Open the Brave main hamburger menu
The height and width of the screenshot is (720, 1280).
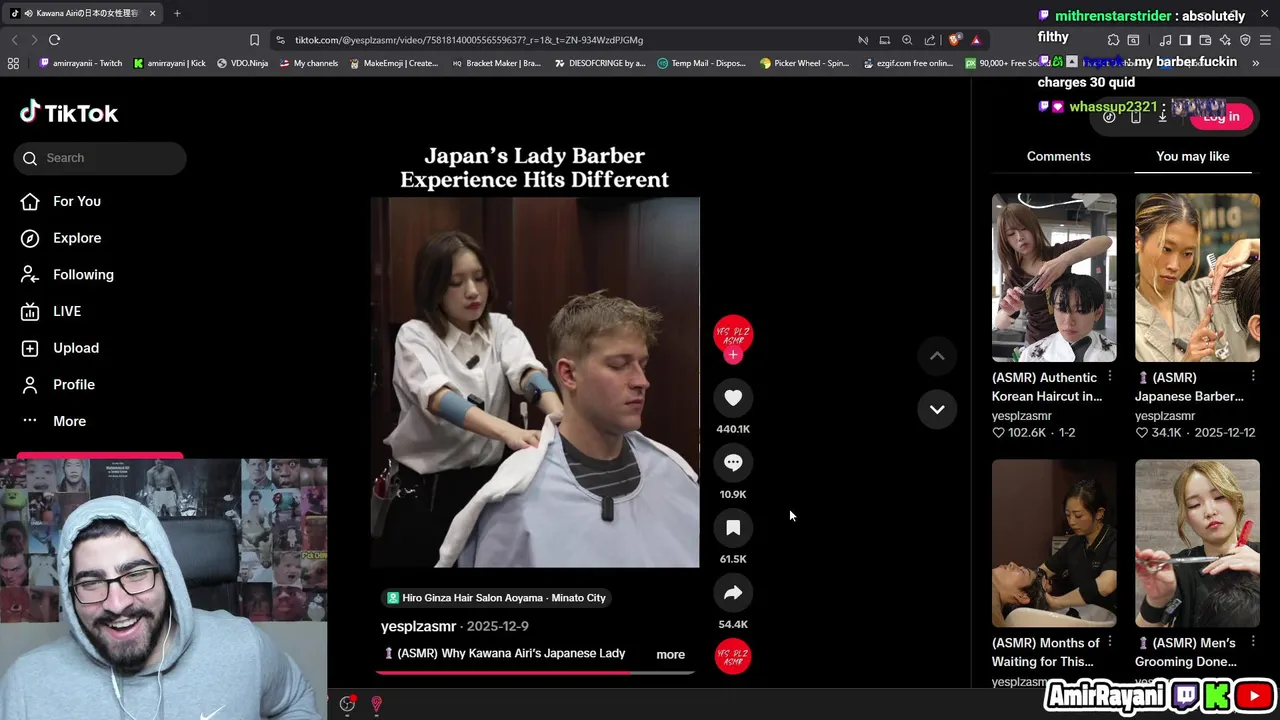[x=1266, y=40]
